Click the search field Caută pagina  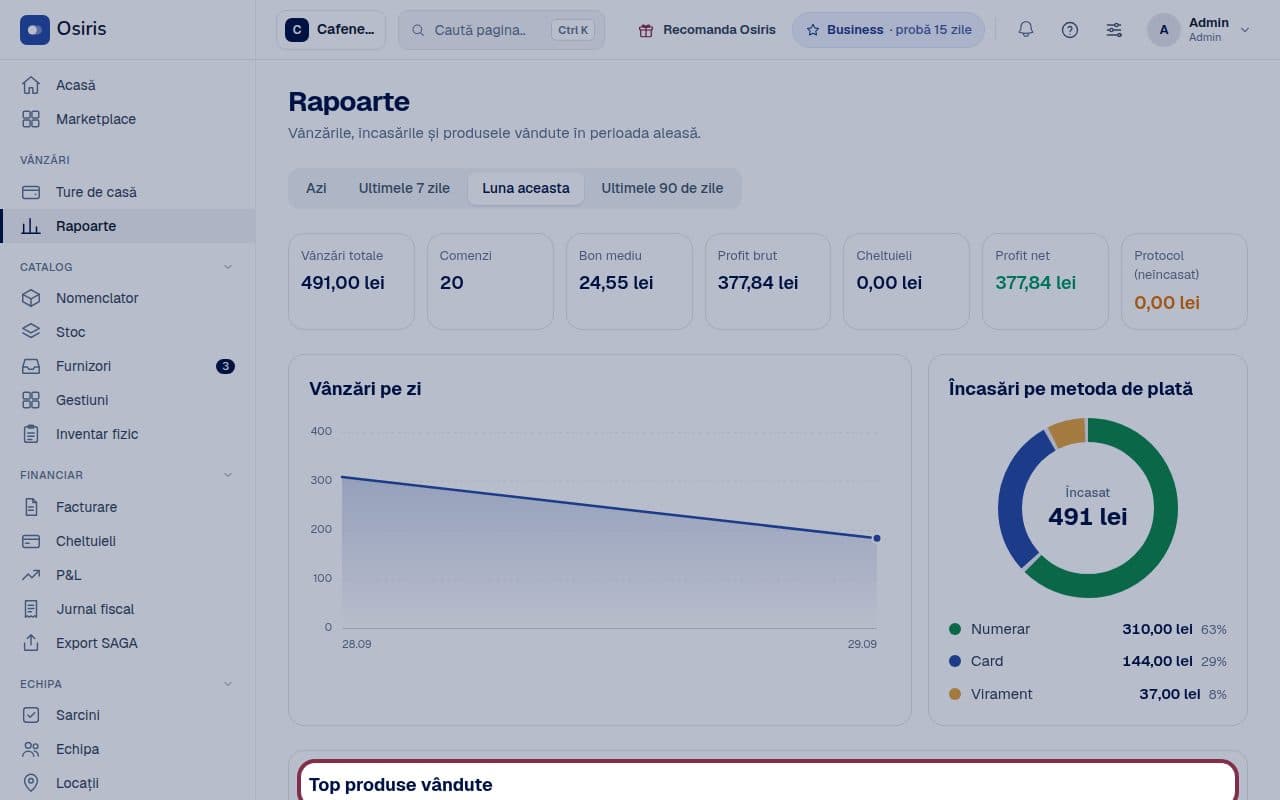click(501, 30)
